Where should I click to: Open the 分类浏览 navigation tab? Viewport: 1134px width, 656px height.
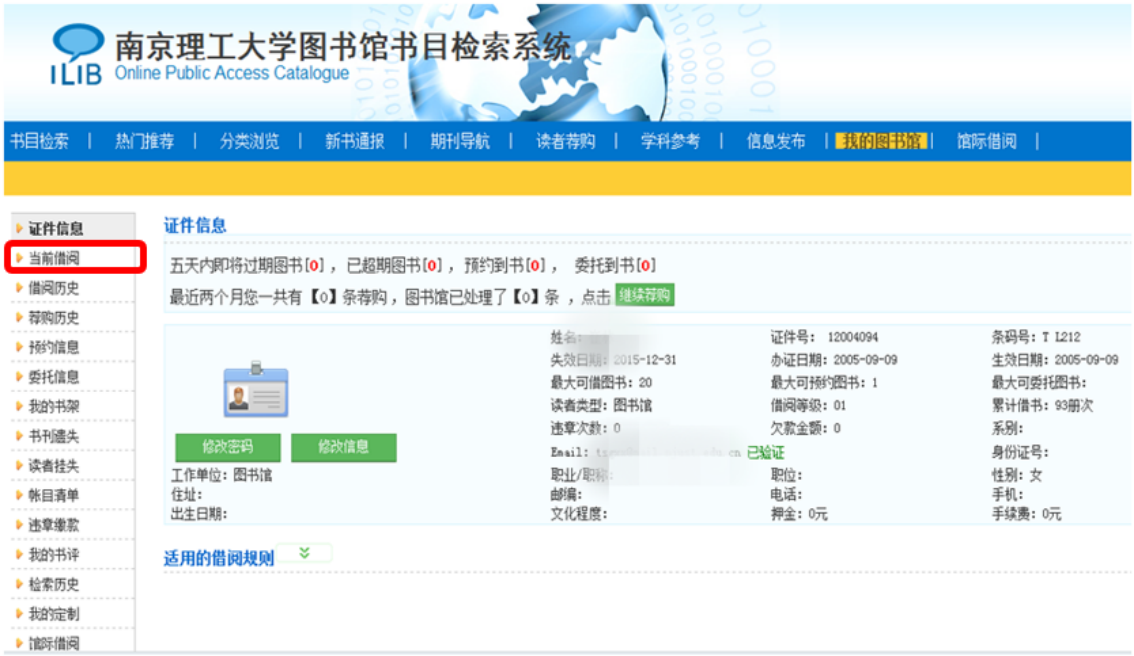(x=250, y=141)
